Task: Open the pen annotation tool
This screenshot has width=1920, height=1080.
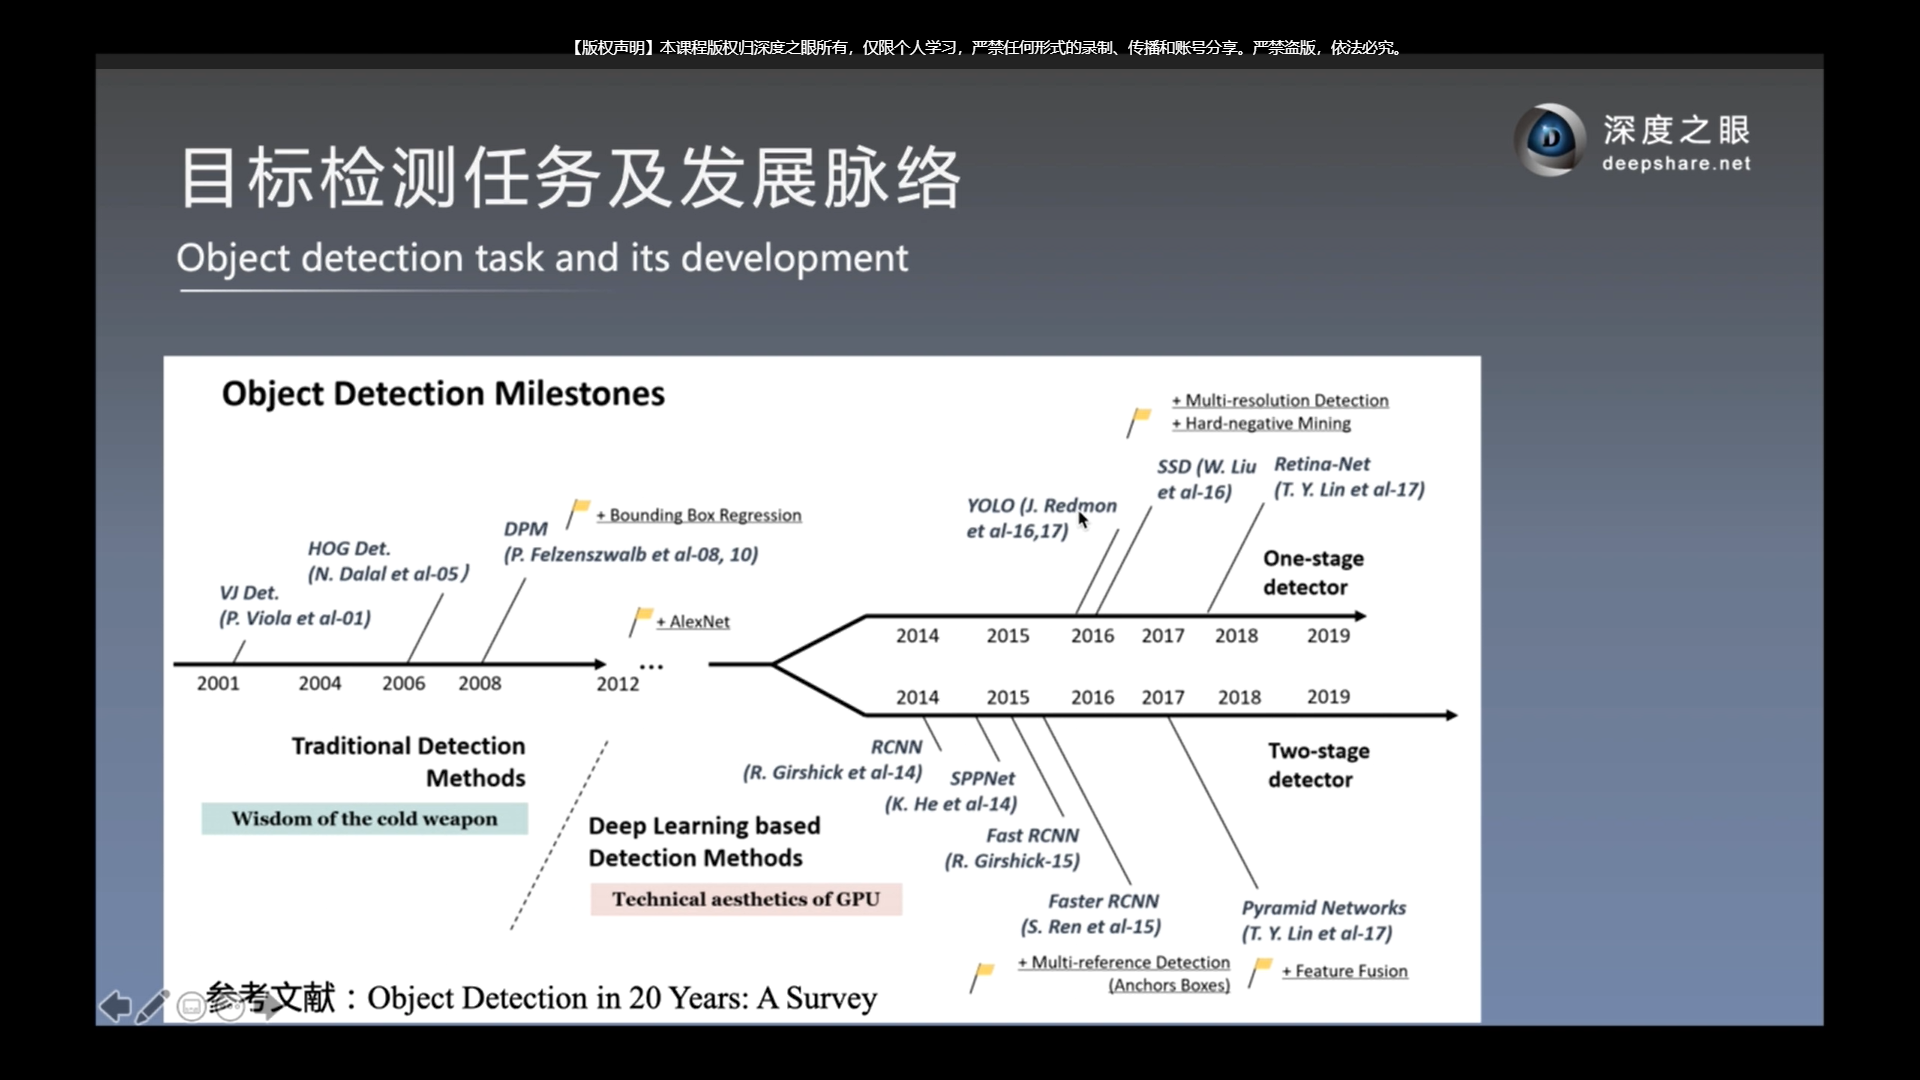Action: (x=152, y=1006)
